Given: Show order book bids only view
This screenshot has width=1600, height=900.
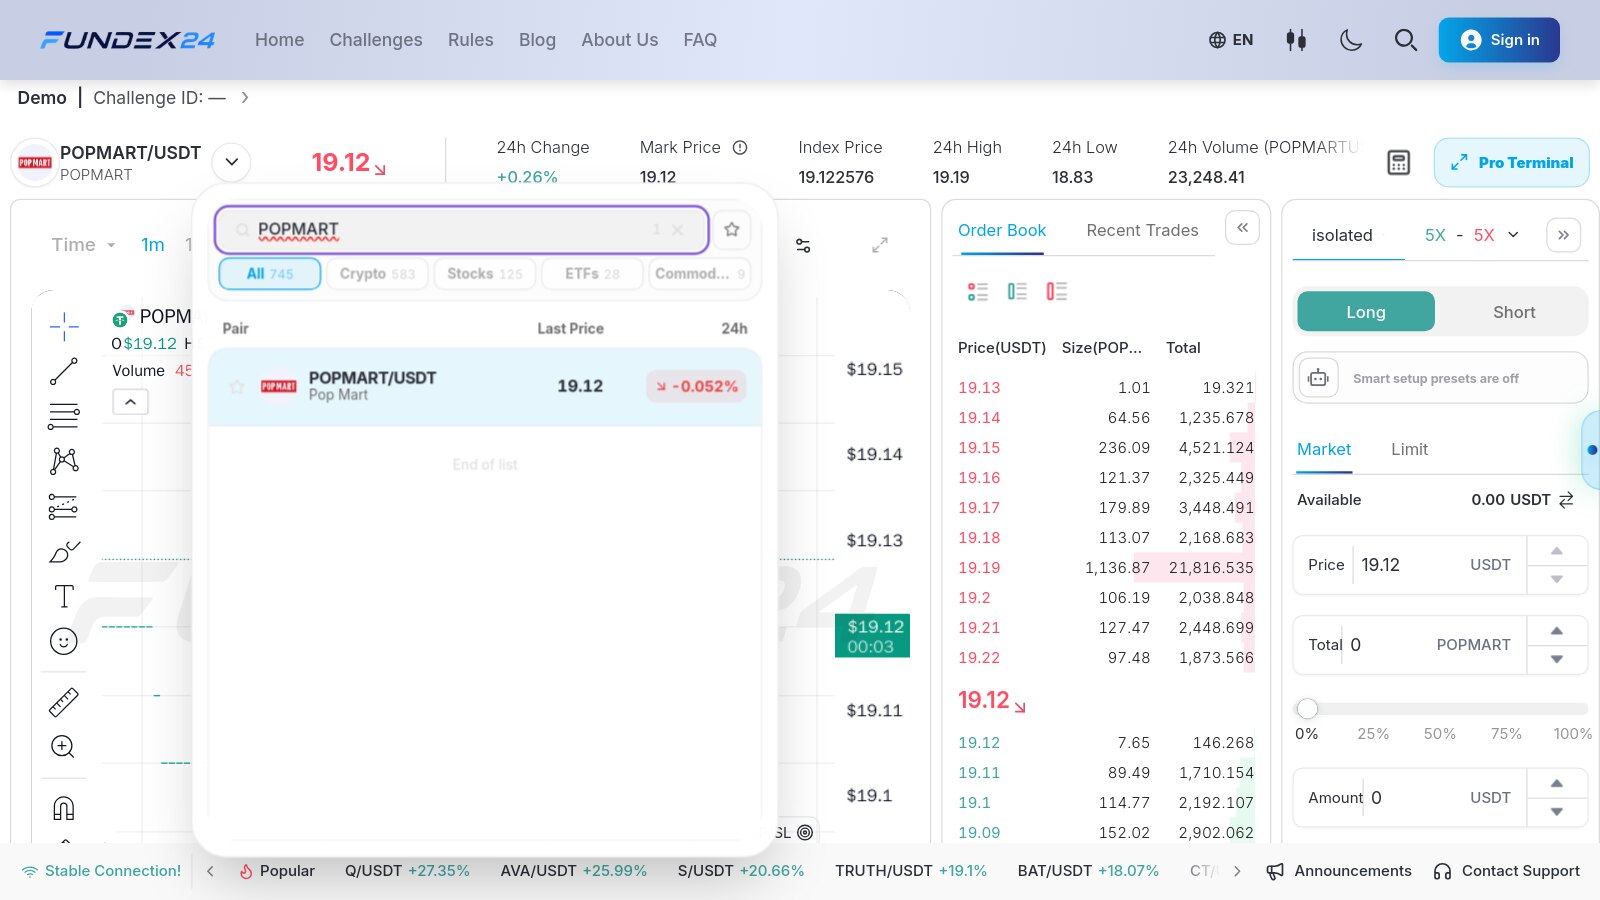Looking at the screenshot, I should tap(1017, 291).
